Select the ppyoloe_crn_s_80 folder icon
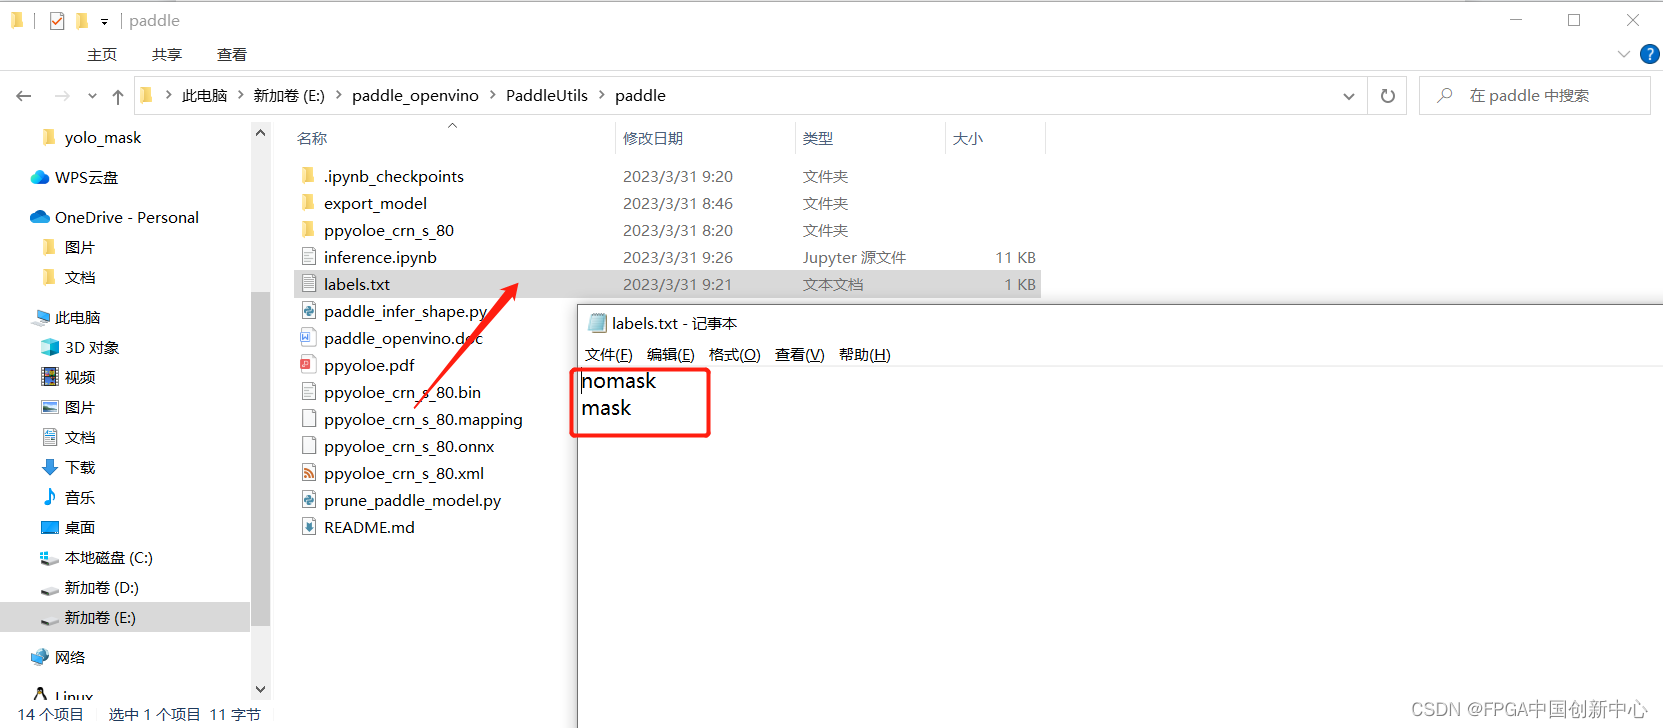Screen dimensions: 1663x728 click(x=309, y=230)
